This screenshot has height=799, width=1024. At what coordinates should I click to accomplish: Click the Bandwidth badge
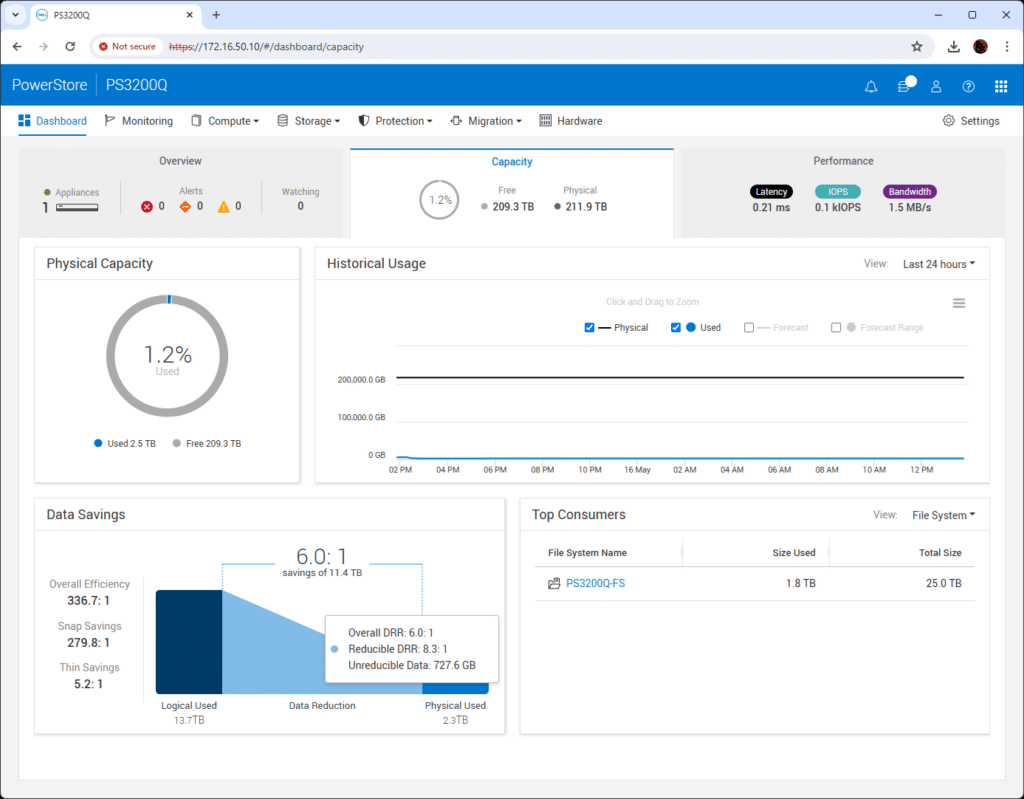tap(910, 191)
